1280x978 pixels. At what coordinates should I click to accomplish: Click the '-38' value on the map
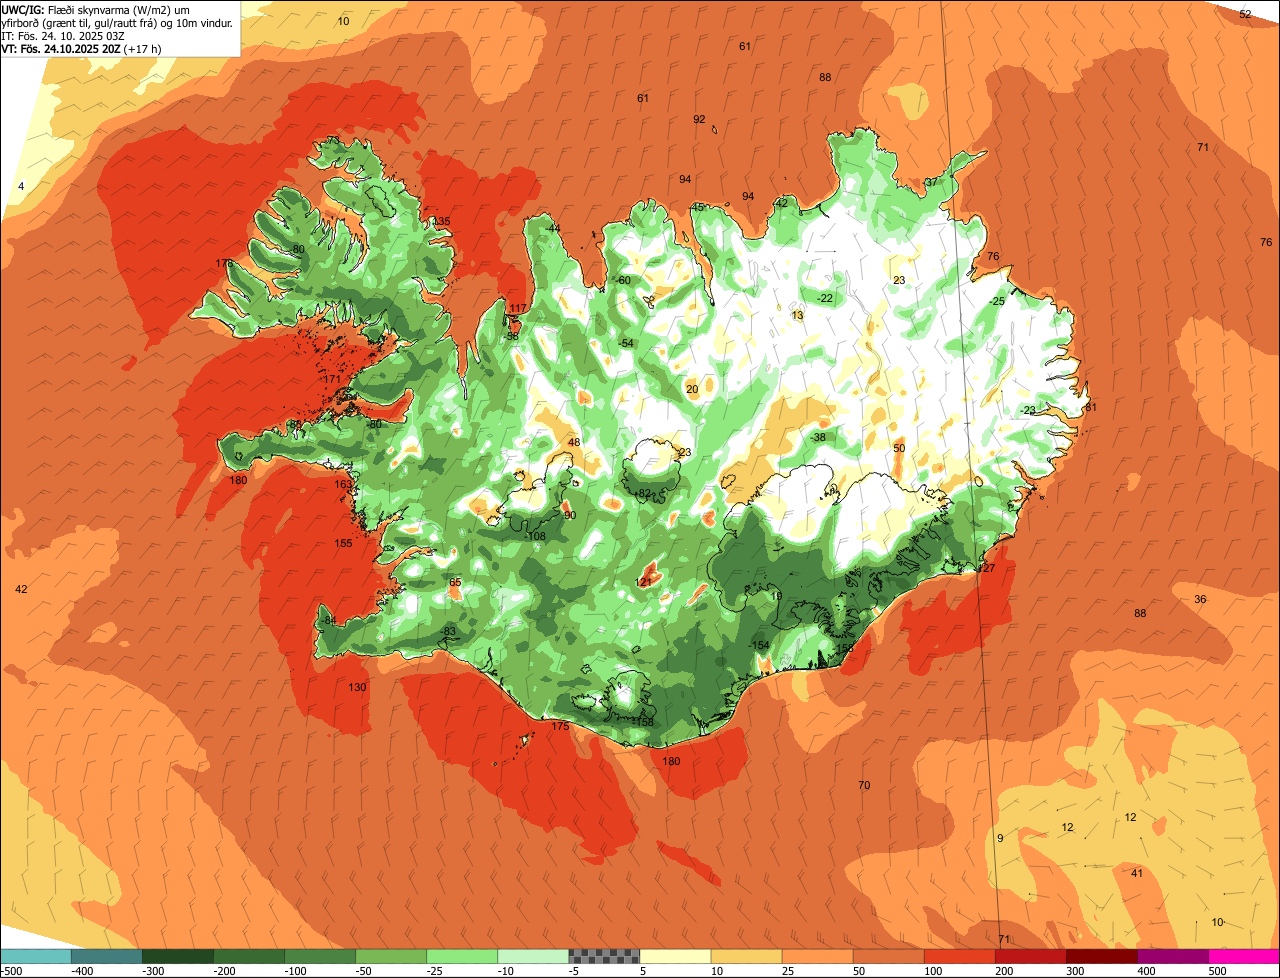coord(818,437)
